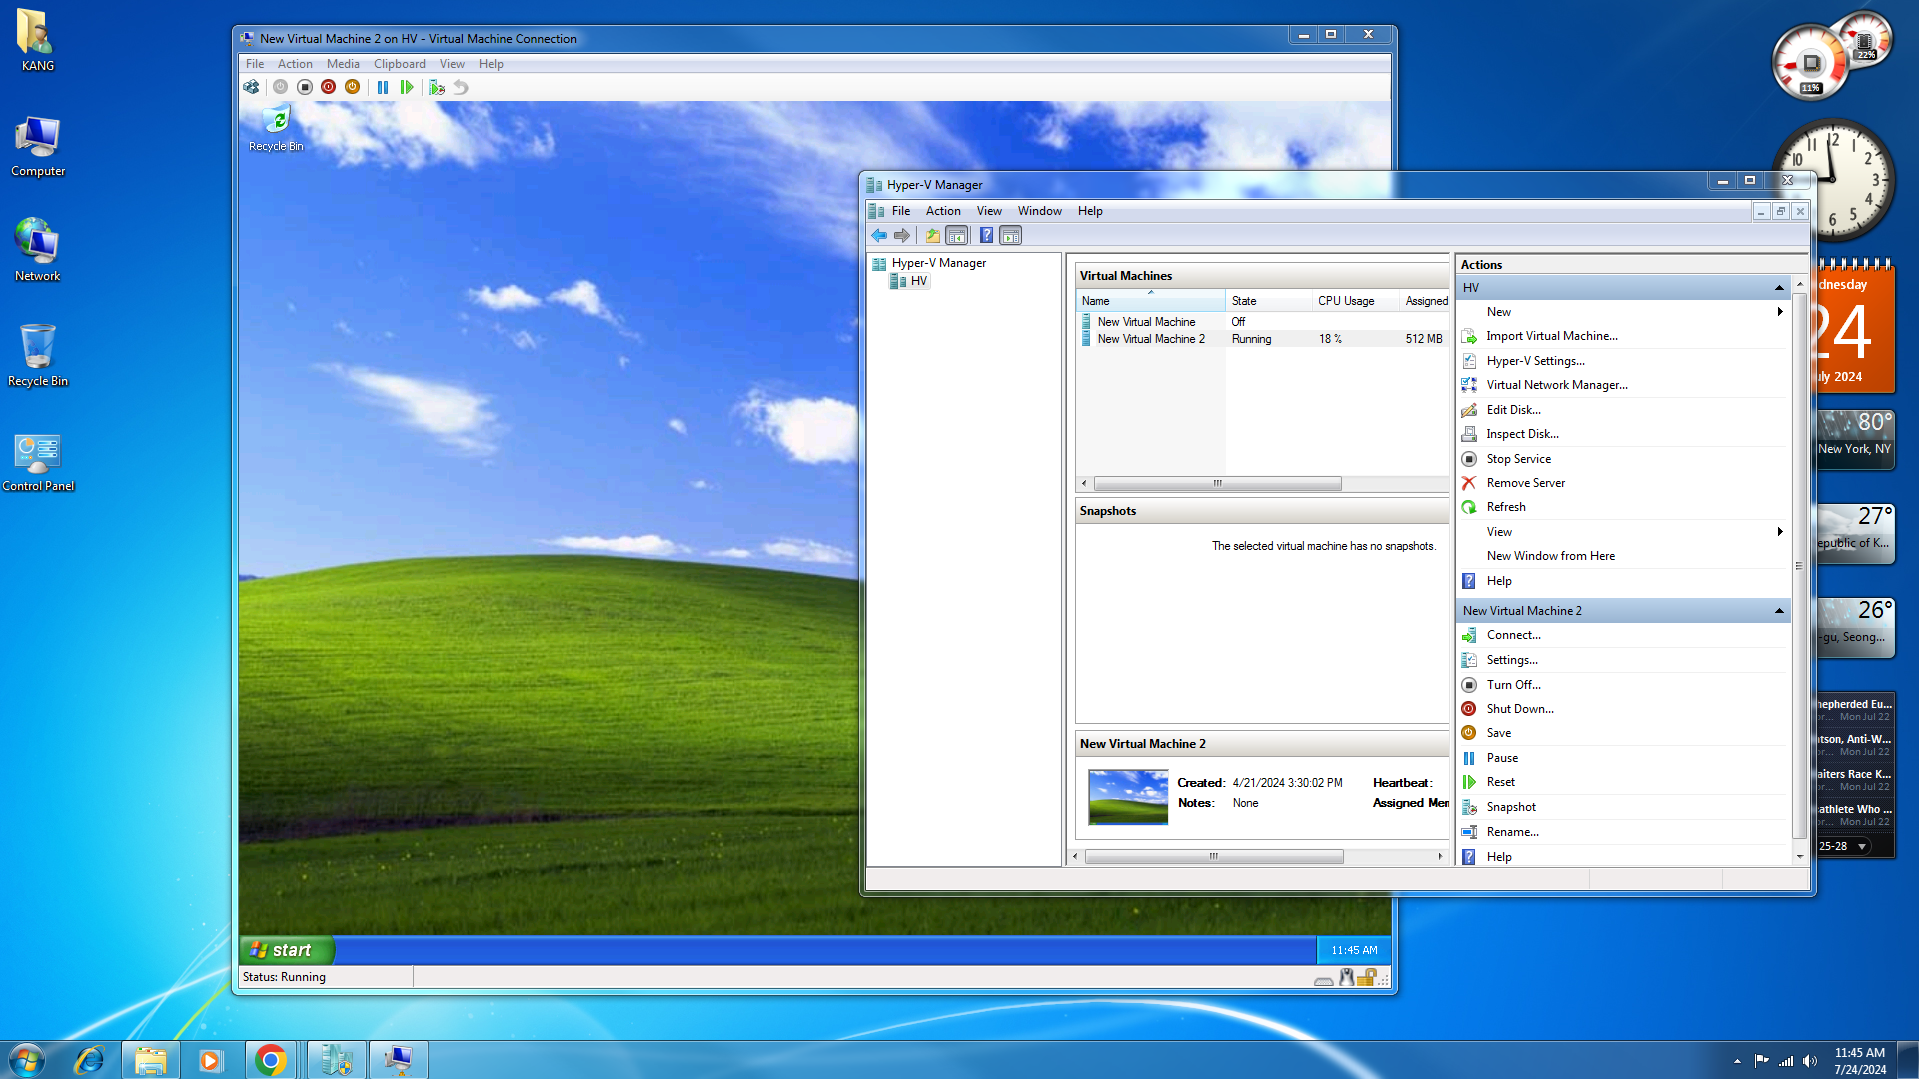
Task: Click VM thumbnail preview in details pane
Action: pyautogui.click(x=1127, y=797)
